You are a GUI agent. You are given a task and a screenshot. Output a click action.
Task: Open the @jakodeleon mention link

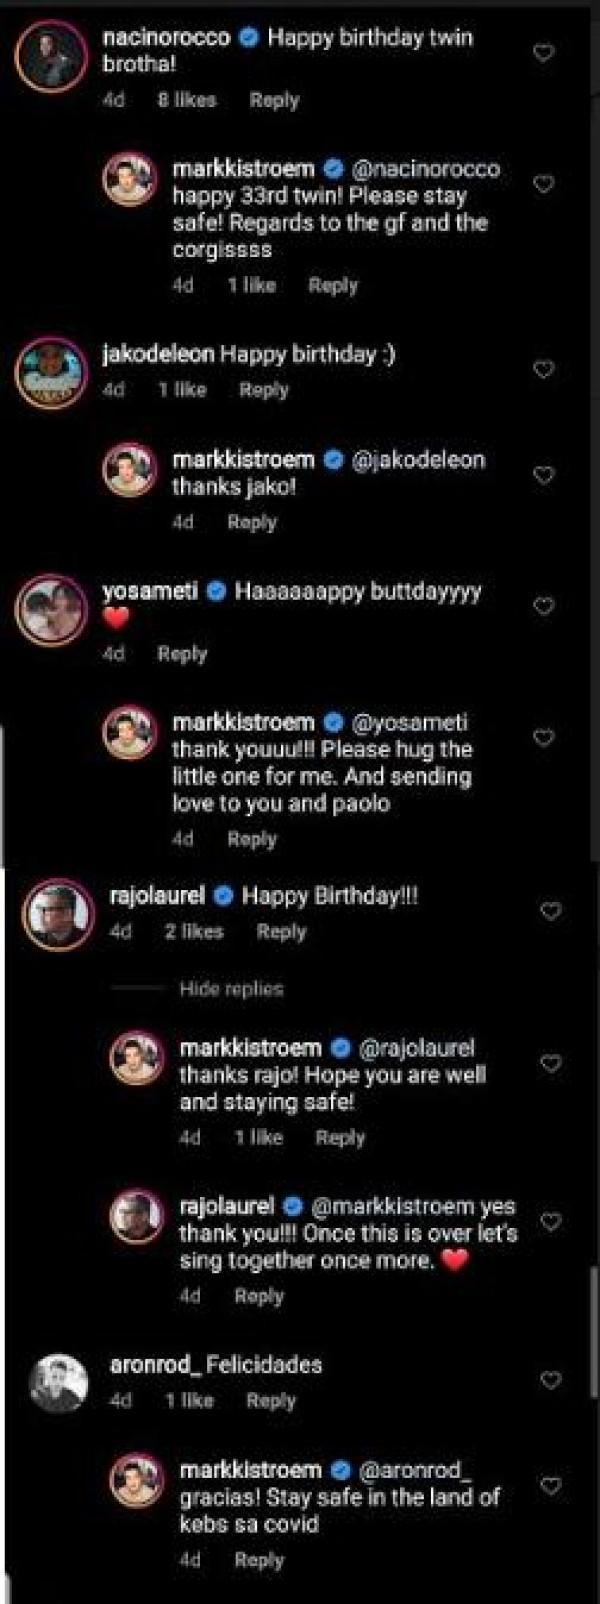(419, 460)
